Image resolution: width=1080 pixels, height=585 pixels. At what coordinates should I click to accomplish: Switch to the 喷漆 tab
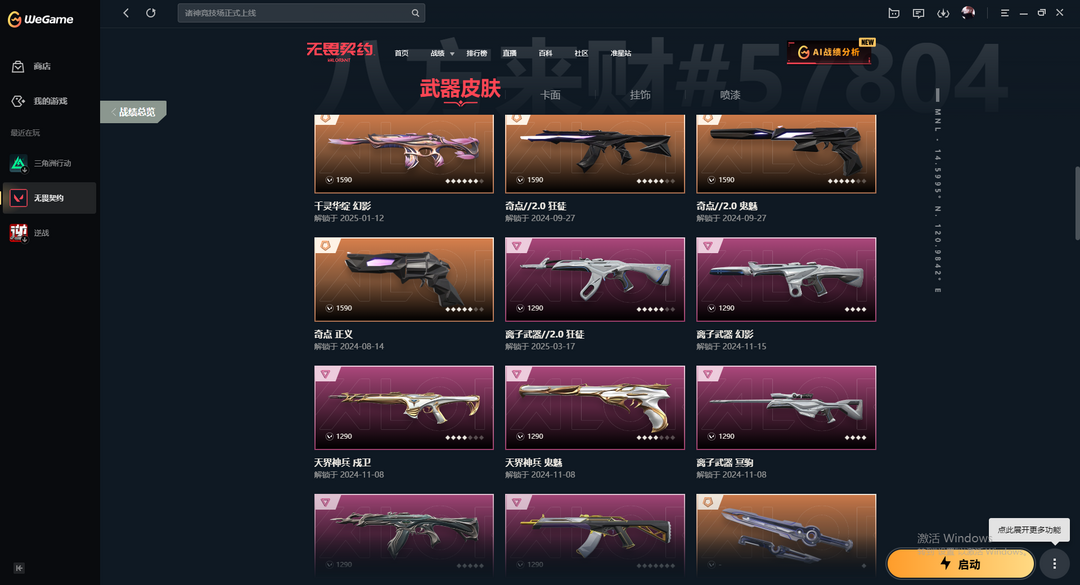click(x=730, y=95)
